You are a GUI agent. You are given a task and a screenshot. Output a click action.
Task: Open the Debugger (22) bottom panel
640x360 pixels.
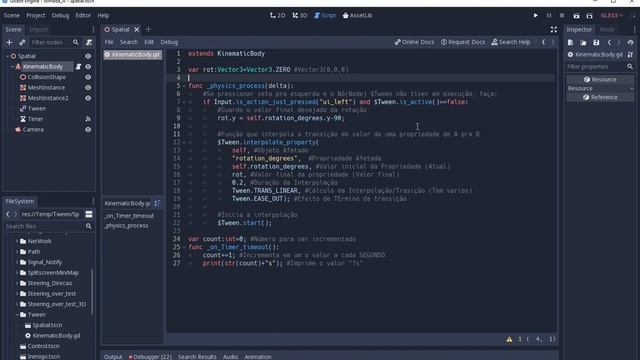click(x=150, y=357)
